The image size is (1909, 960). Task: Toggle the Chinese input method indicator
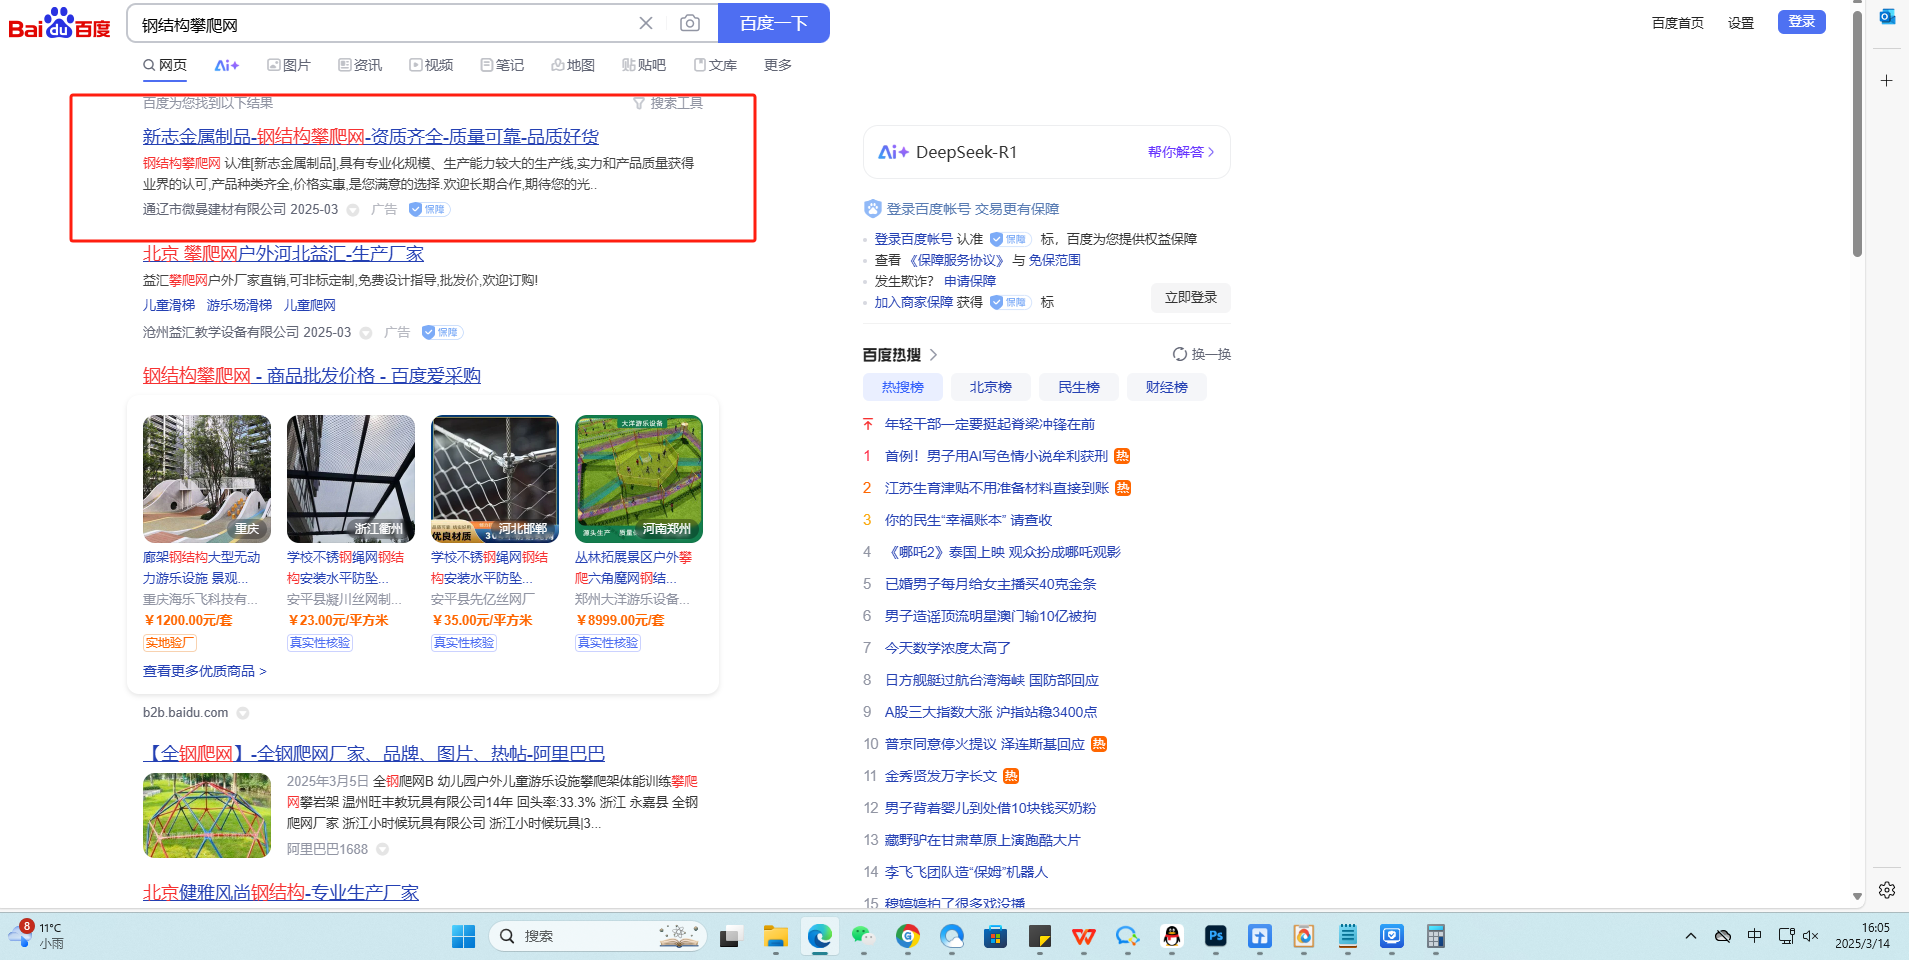[1754, 936]
